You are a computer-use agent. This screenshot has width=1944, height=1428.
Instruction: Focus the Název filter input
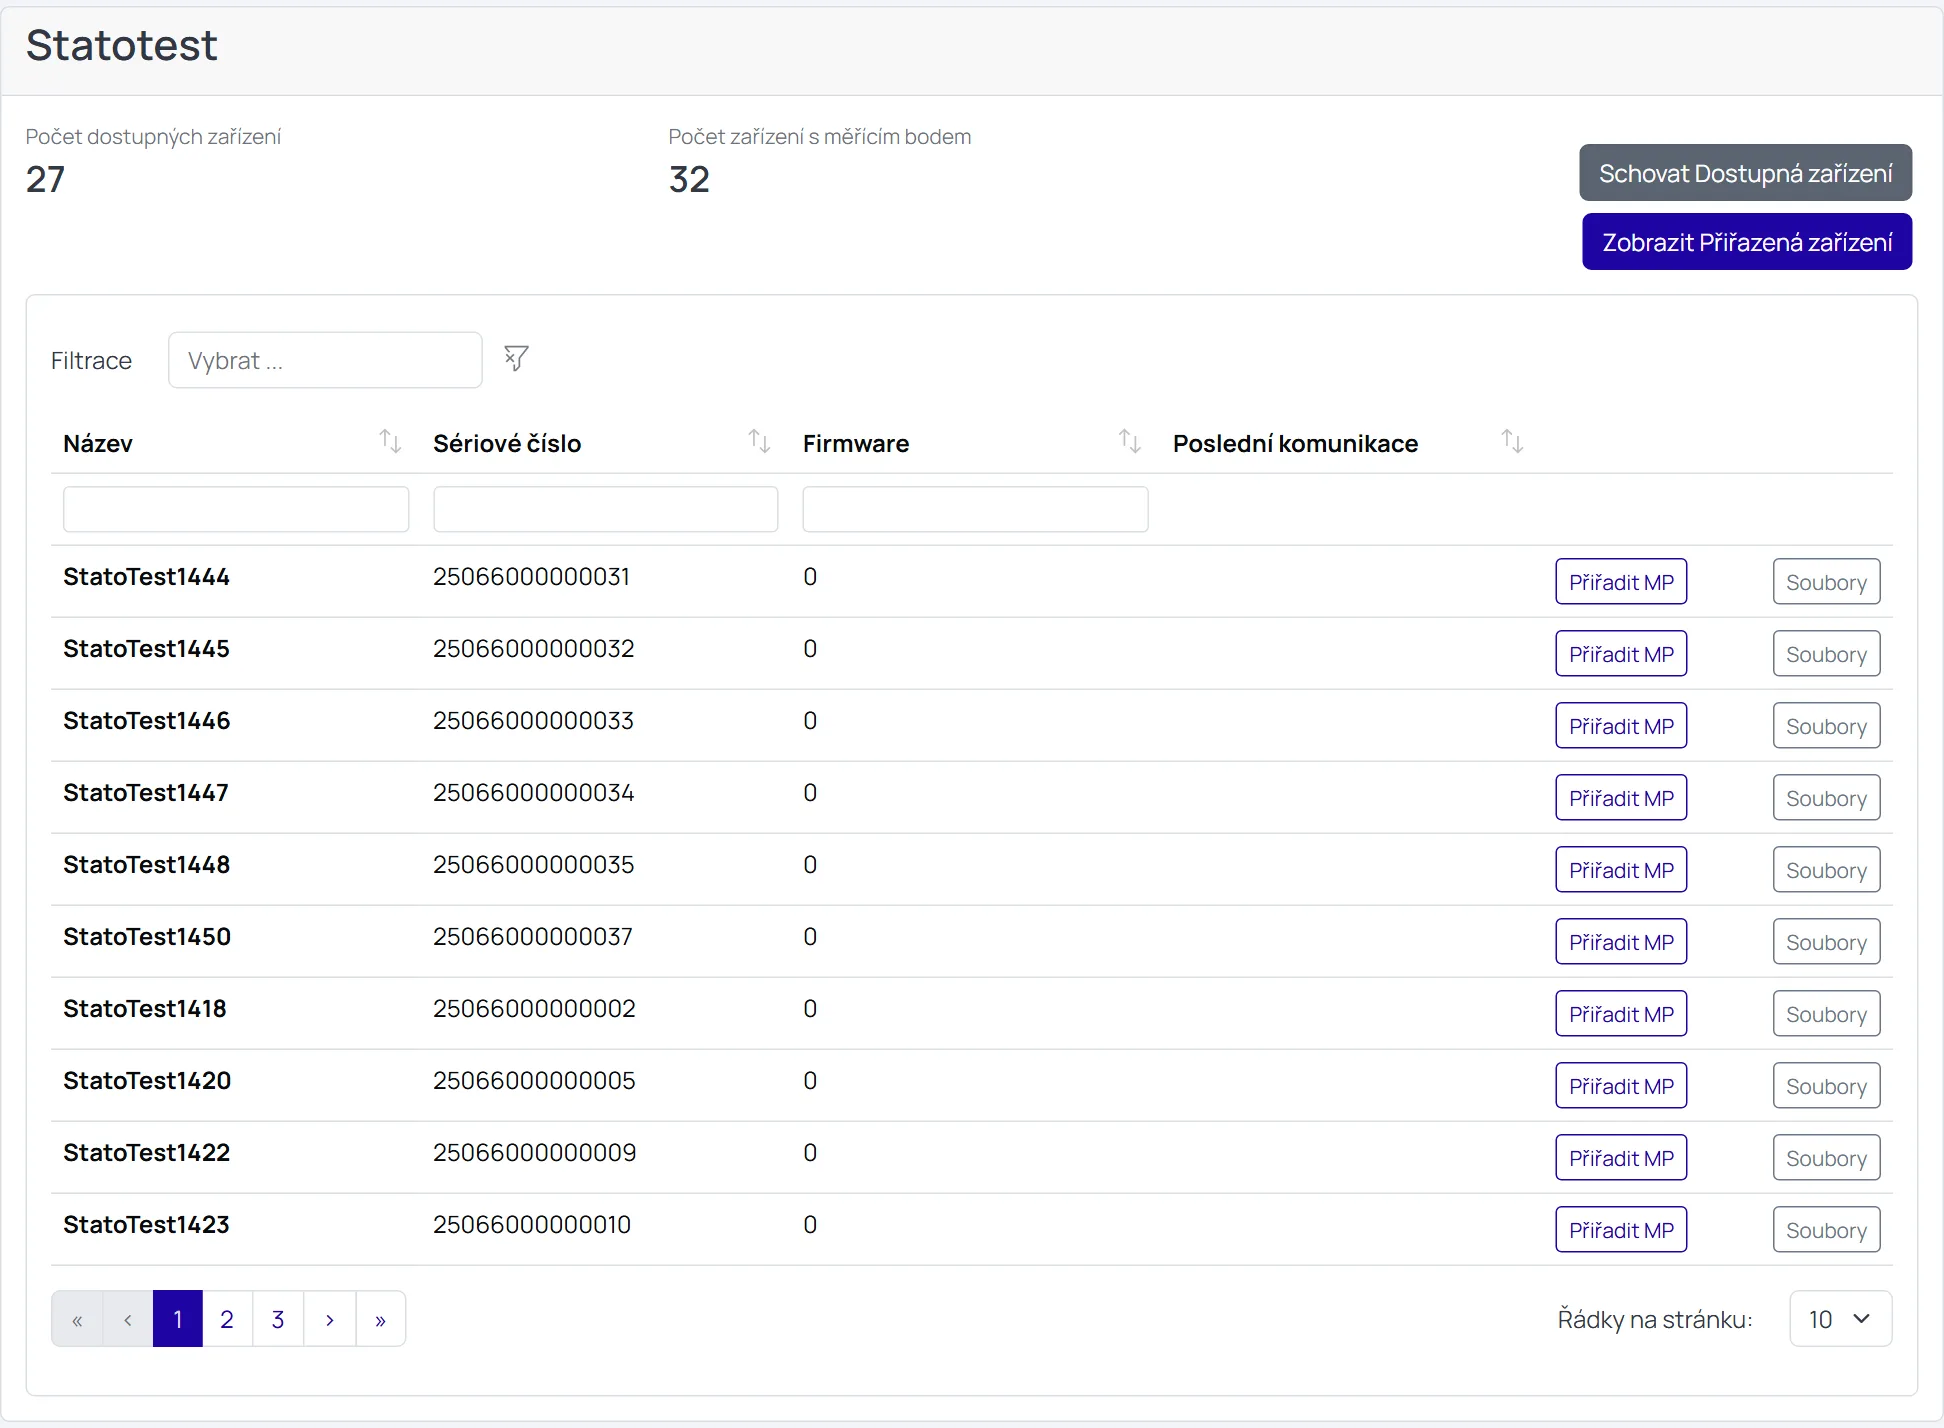point(236,509)
